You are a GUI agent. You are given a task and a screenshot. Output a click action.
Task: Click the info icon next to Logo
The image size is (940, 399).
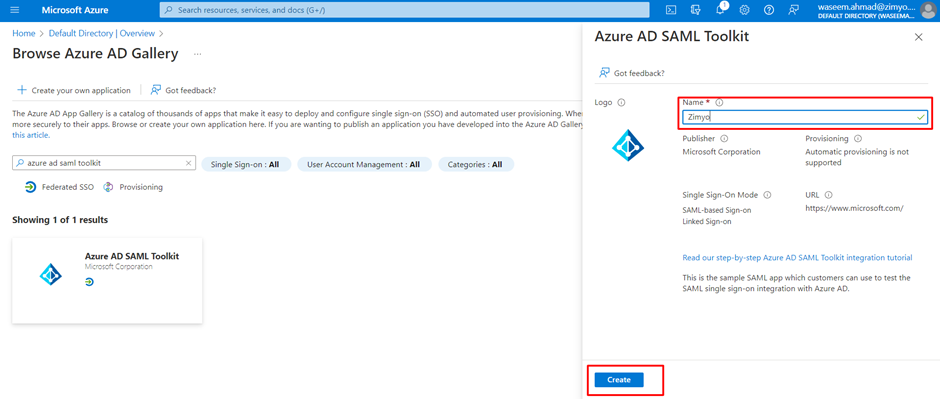click(x=621, y=102)
